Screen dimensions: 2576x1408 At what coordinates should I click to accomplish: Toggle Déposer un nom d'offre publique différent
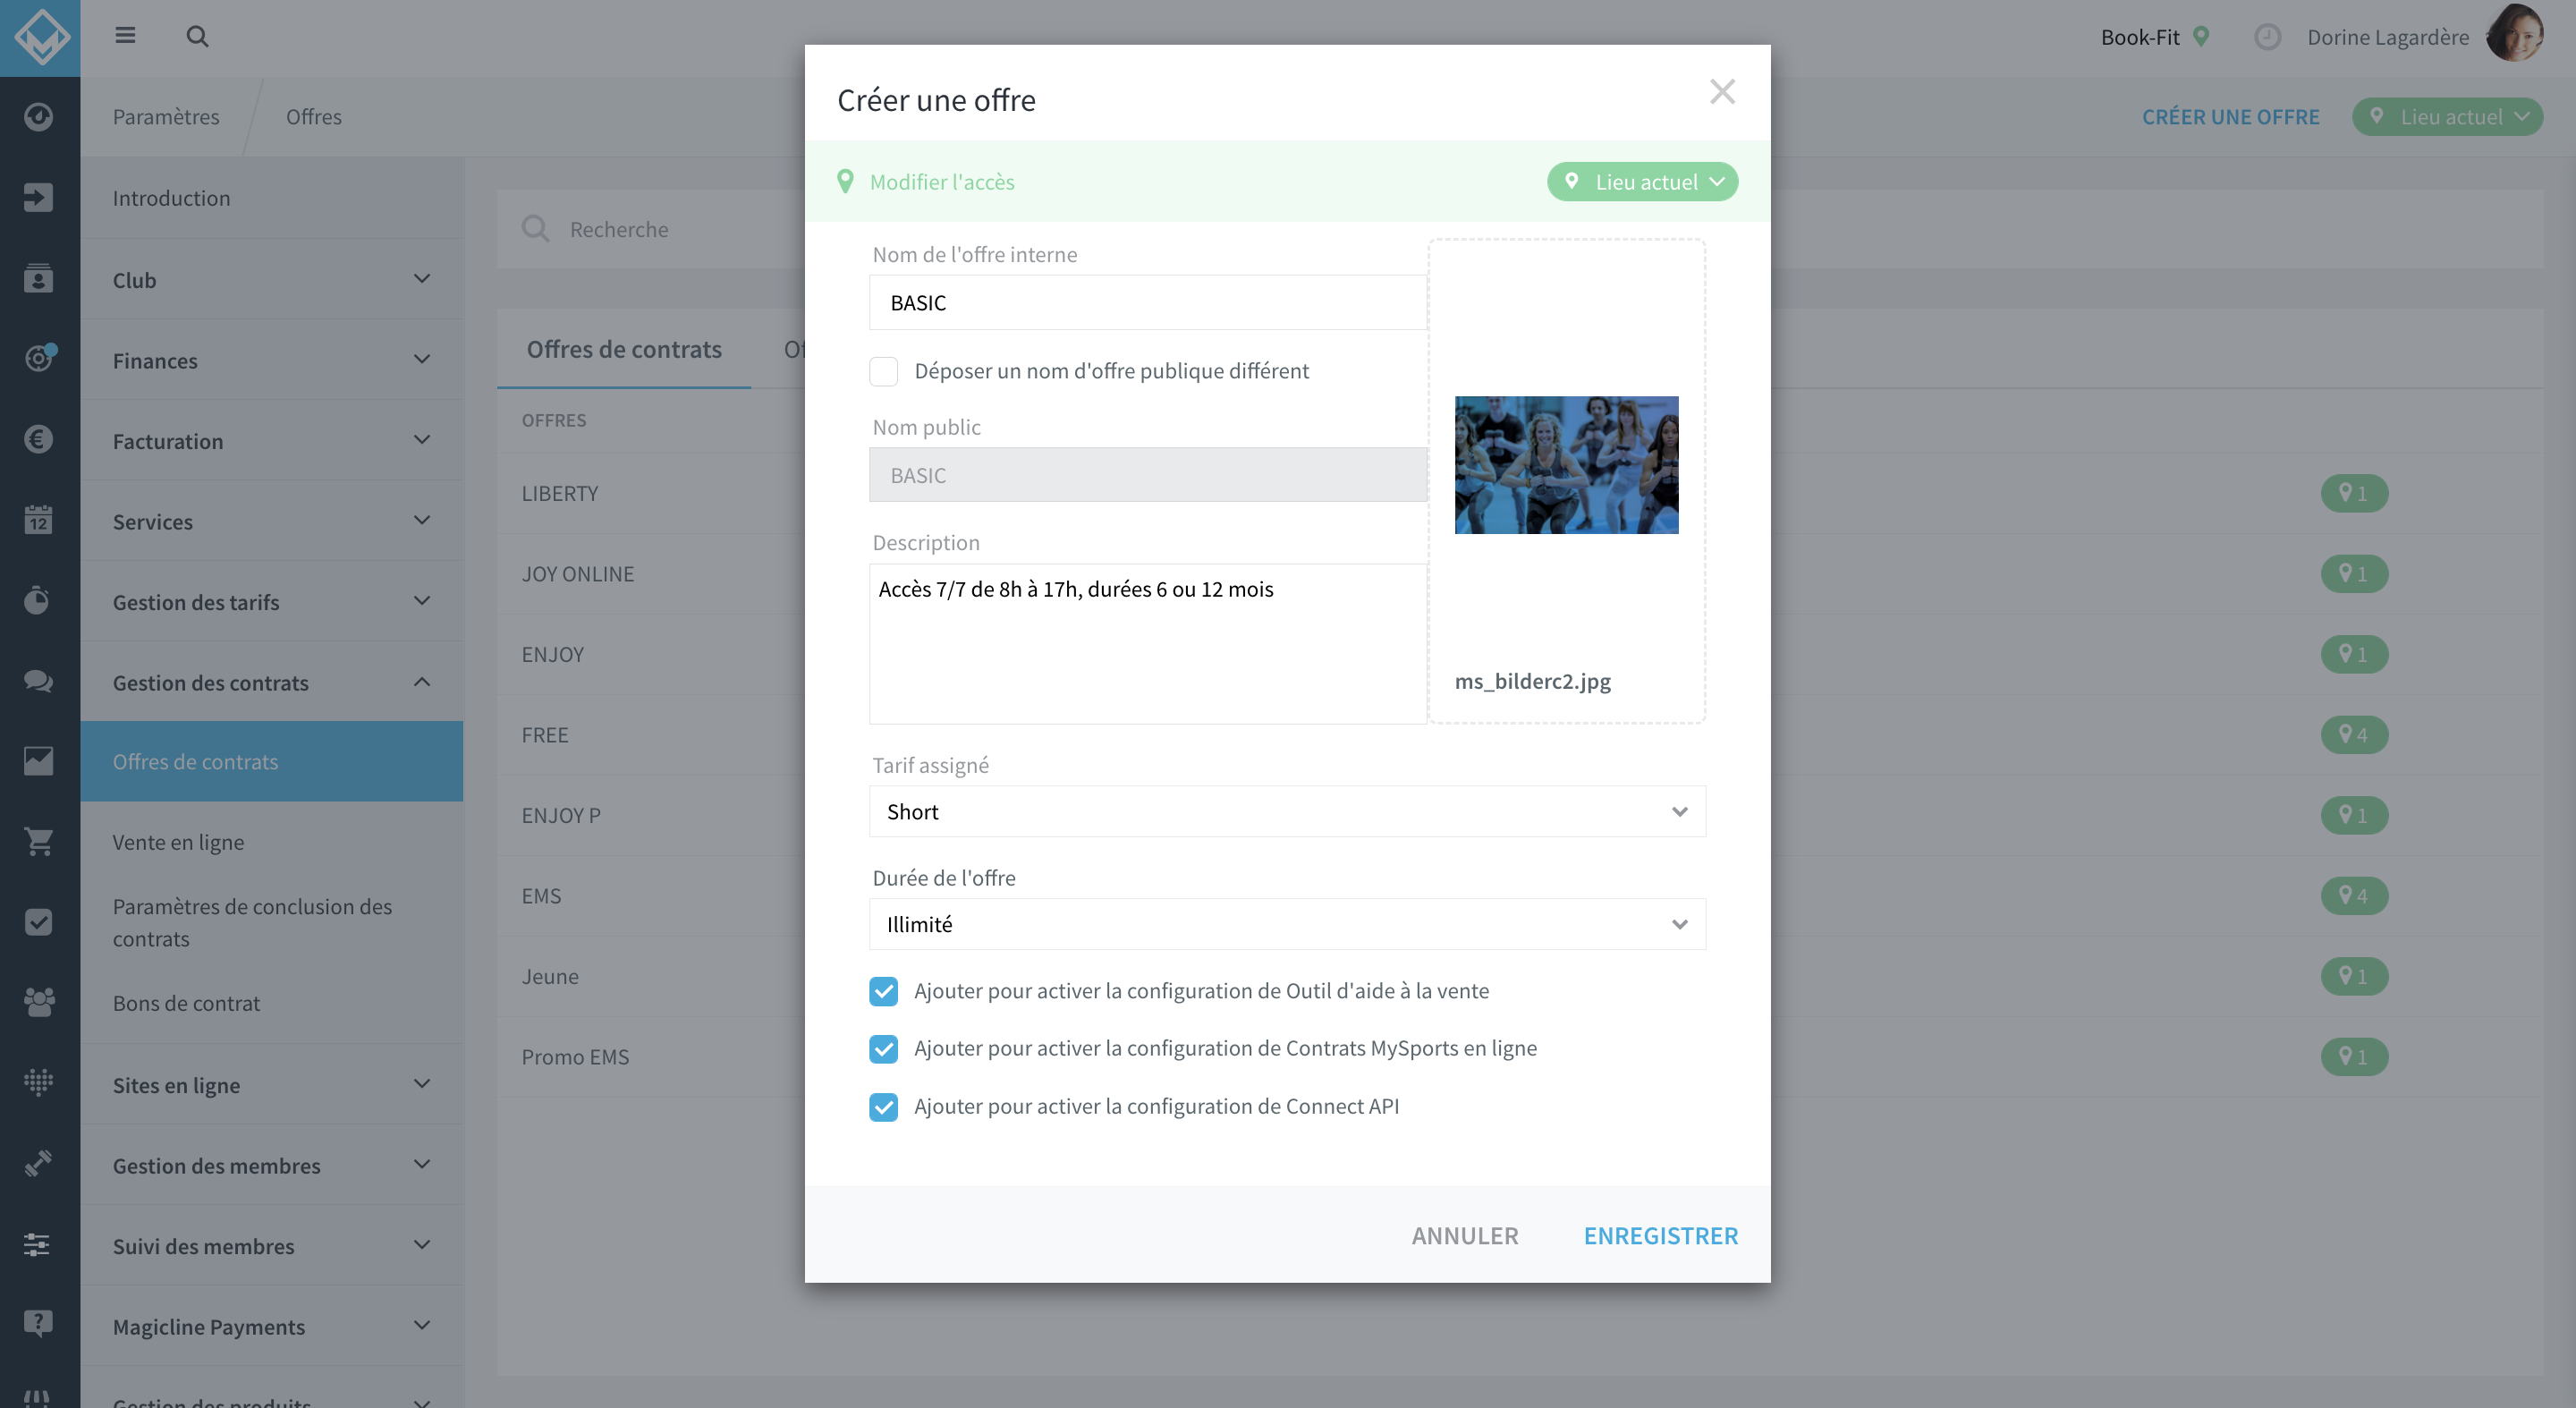883,371
